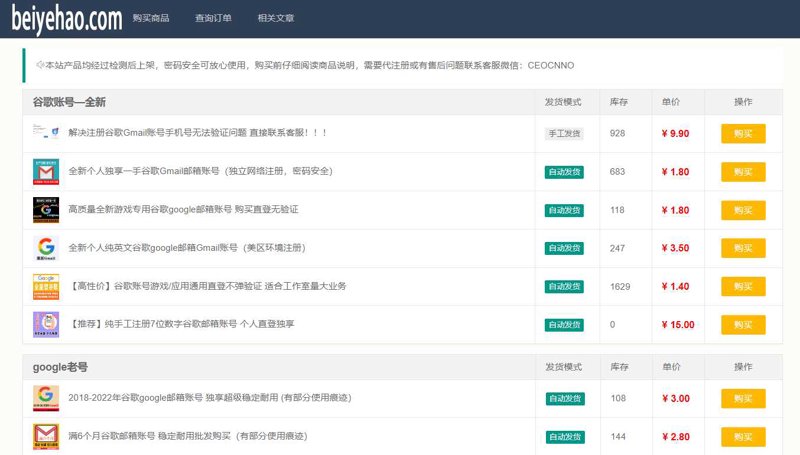This screenshot has width=800, height=455.
Task: Click 购买 button for ¥15.00 item
Action: tap(743, 324)
